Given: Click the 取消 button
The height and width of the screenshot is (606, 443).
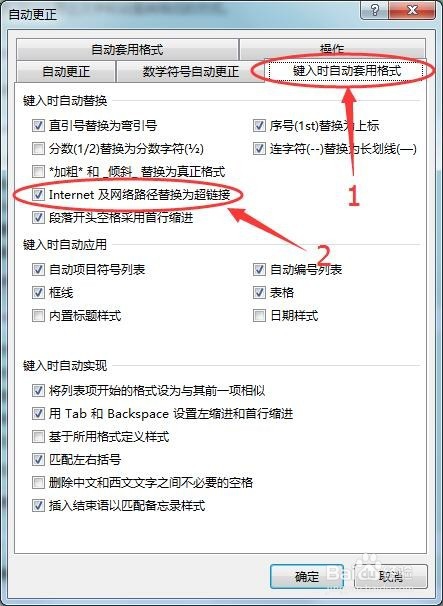Looking at the screenshot, I should click(391, 577).
